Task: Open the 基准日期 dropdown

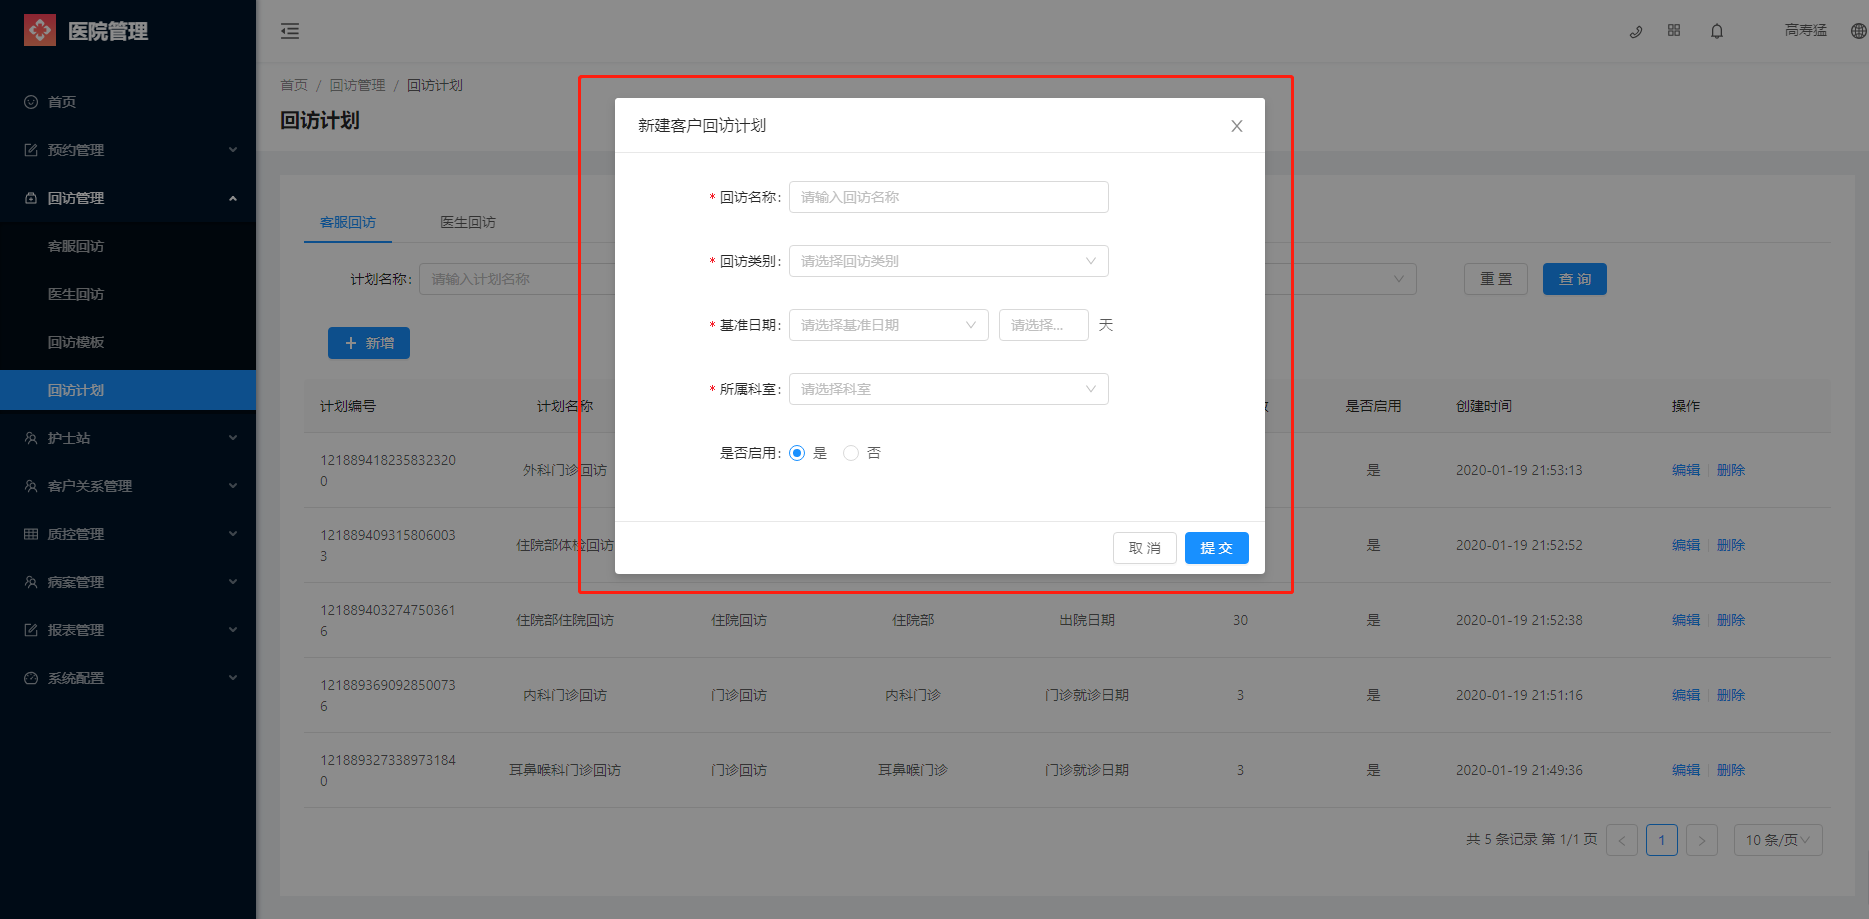Action: 888,325
